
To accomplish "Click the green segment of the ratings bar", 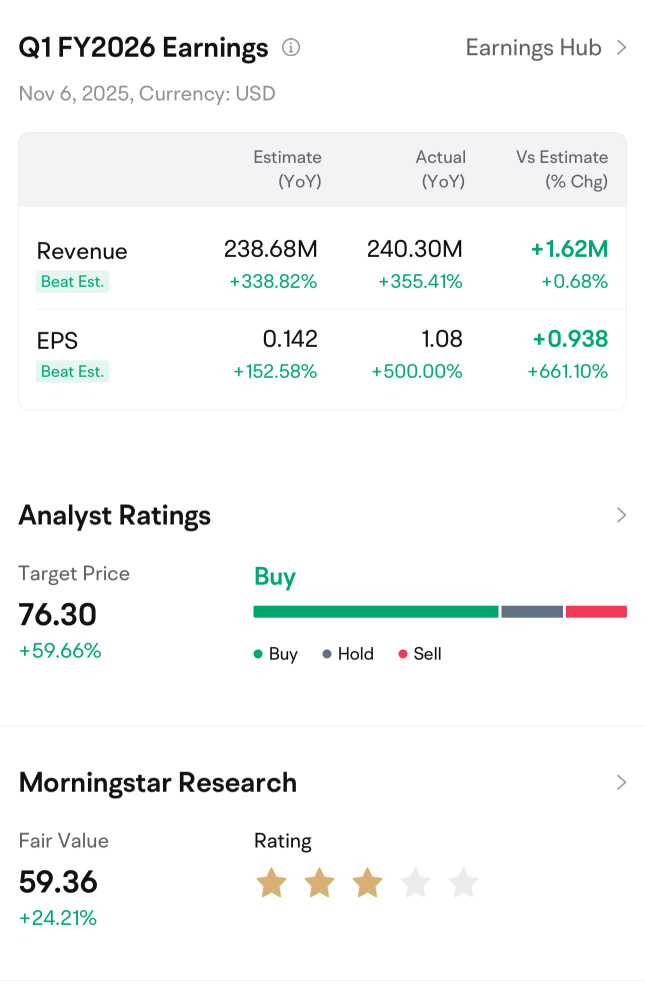I will tap(375, 611).
